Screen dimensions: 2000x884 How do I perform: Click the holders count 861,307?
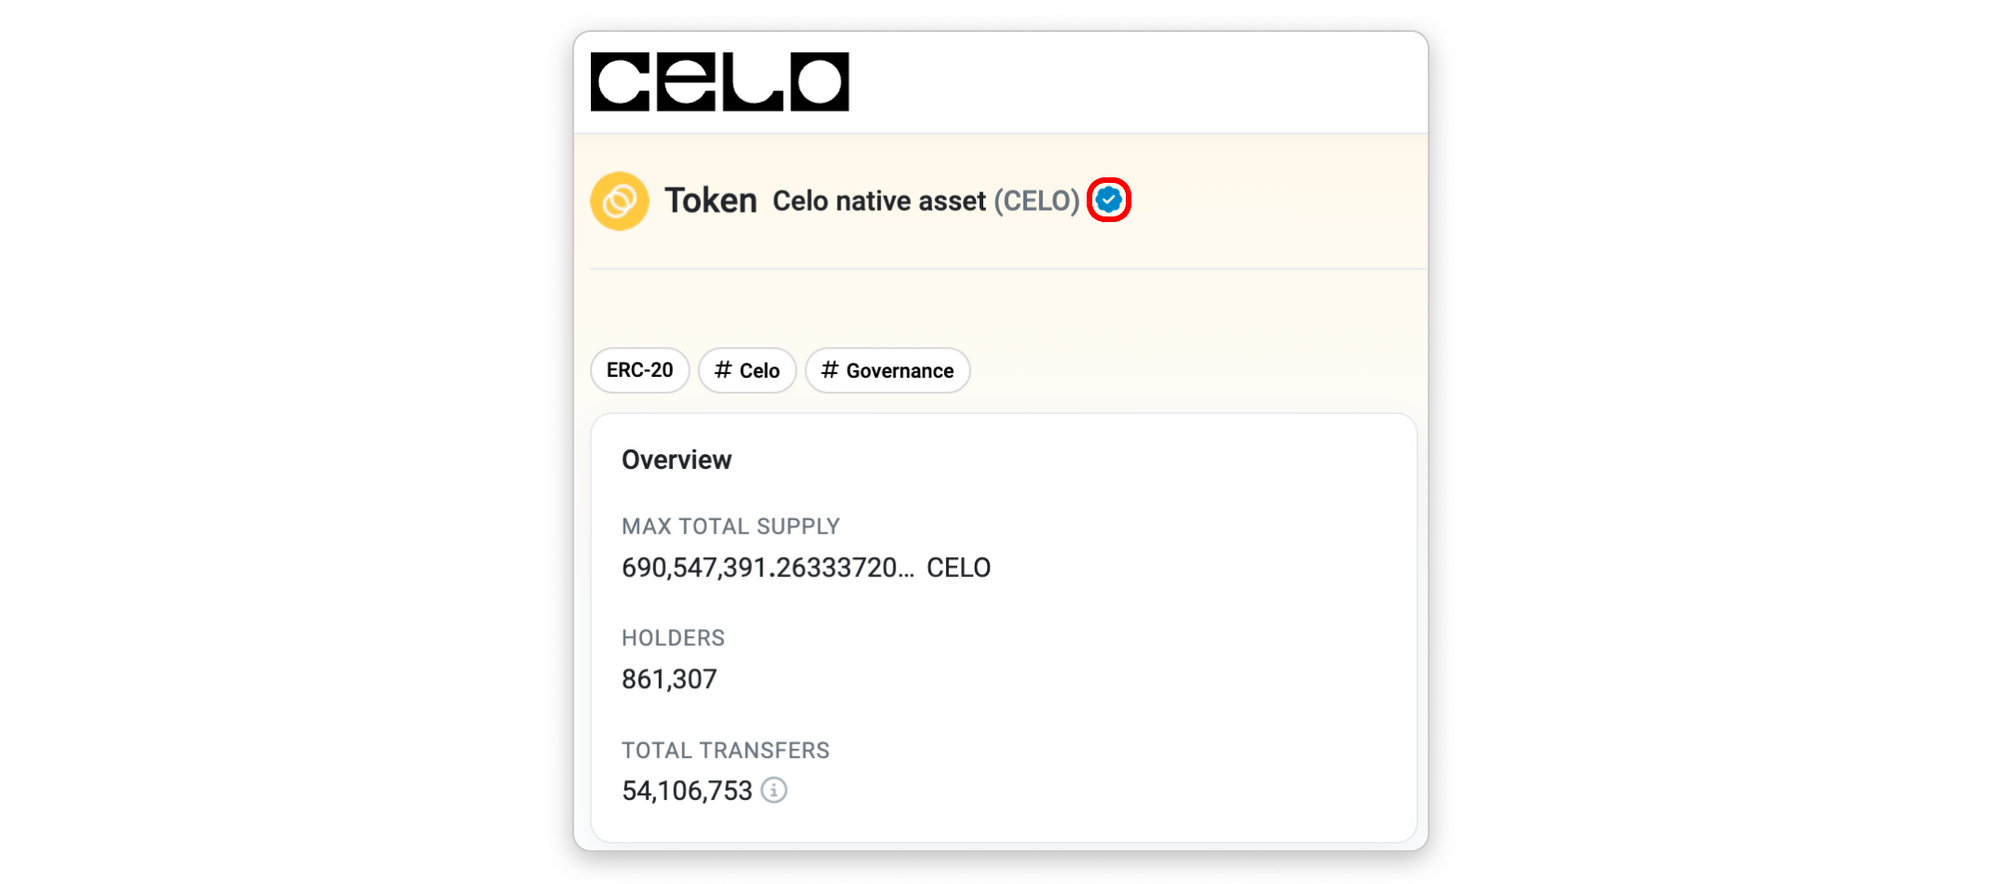[x=669, y=679]
